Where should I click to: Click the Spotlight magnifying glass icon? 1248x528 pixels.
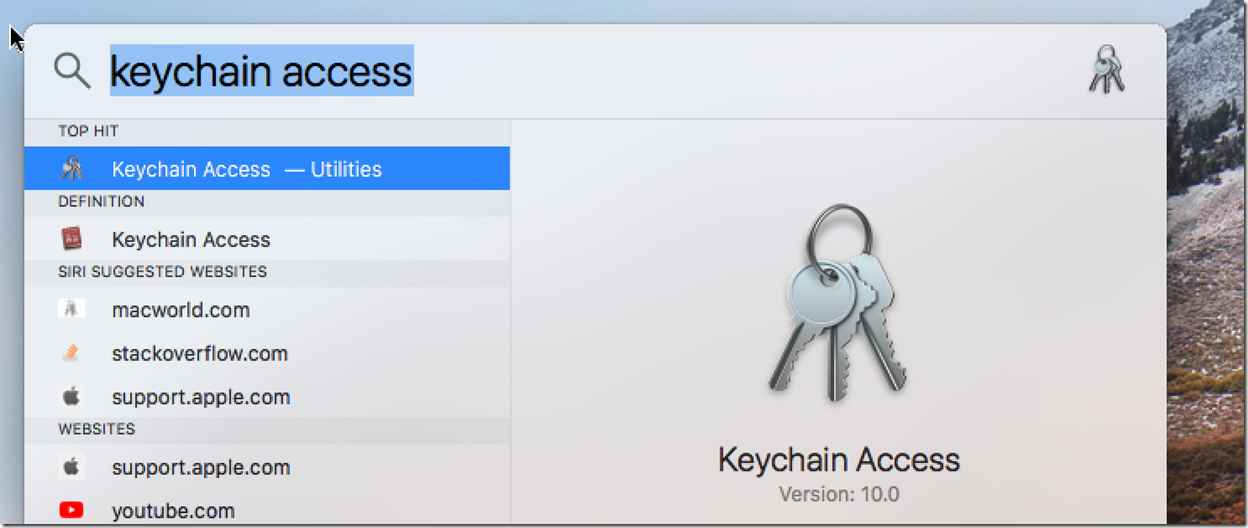point(72,70)
